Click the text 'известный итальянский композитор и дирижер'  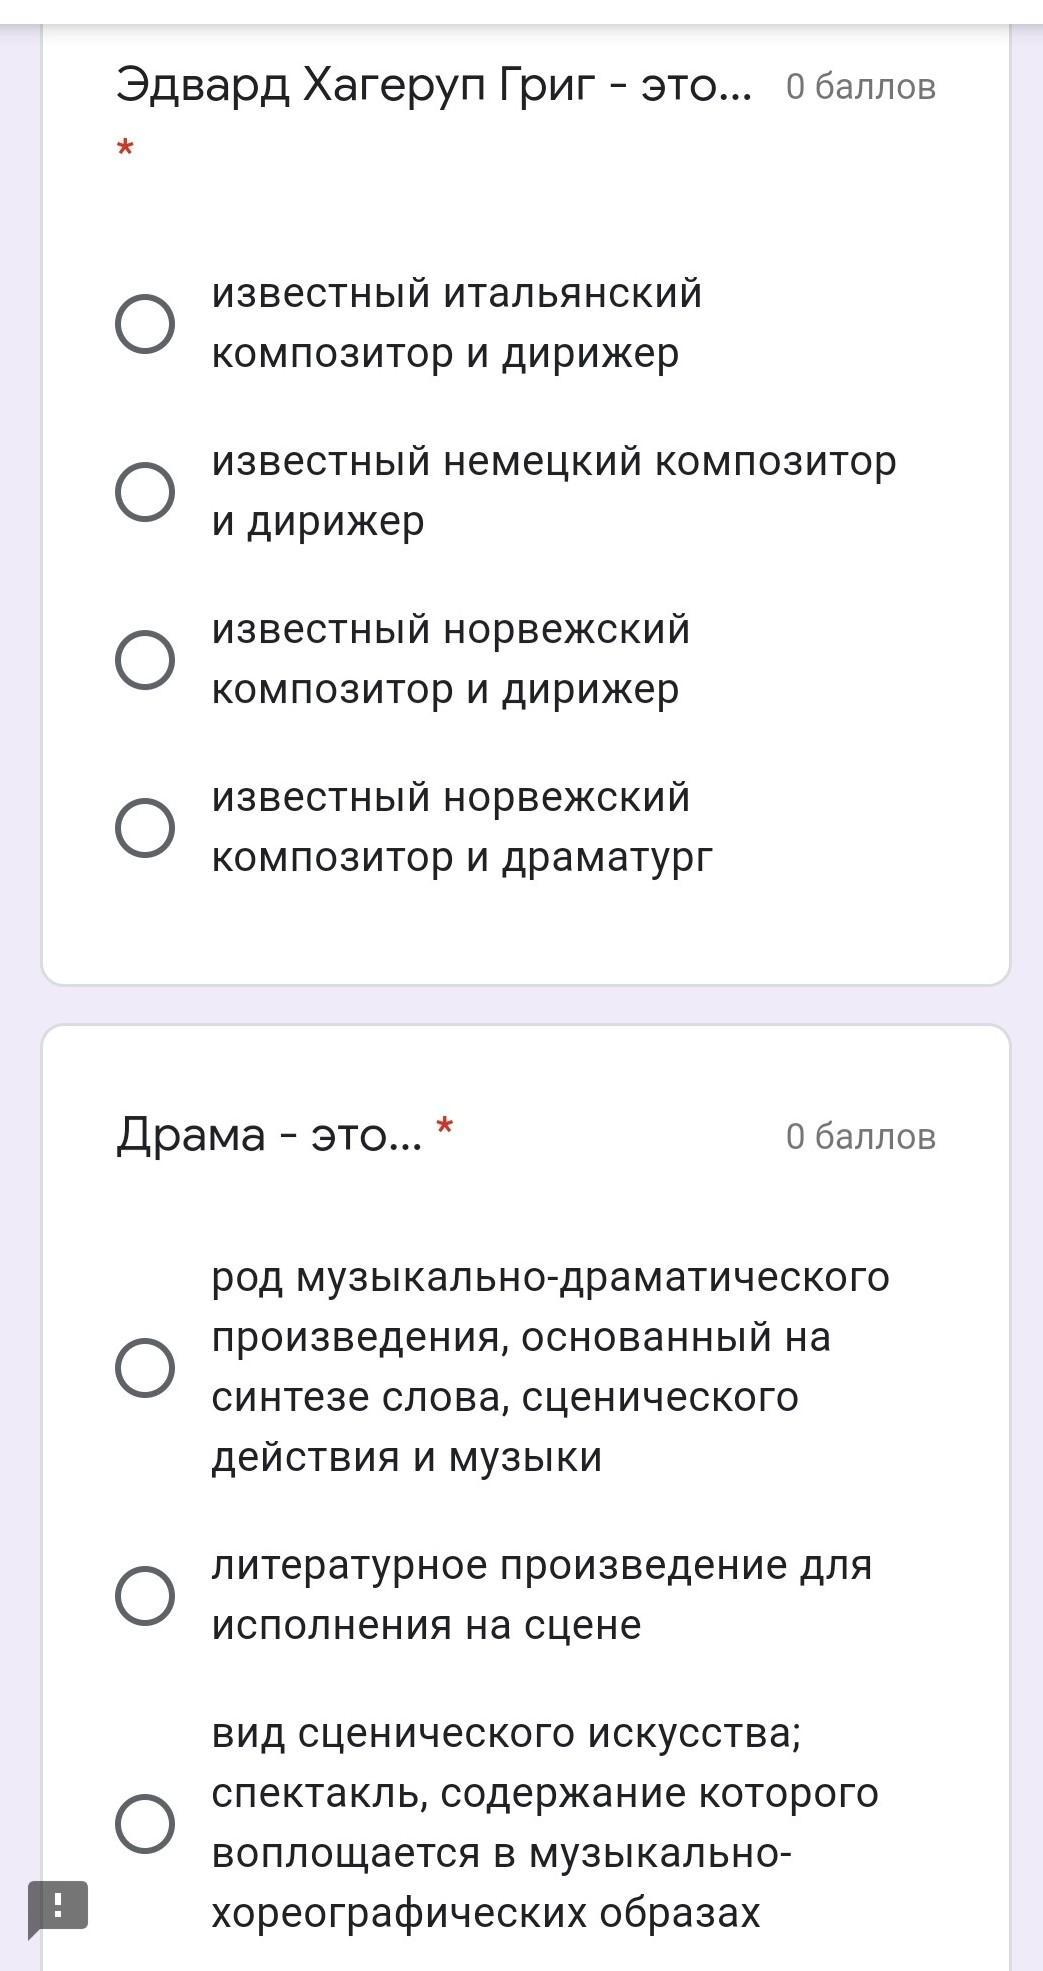tap(456, 323)
